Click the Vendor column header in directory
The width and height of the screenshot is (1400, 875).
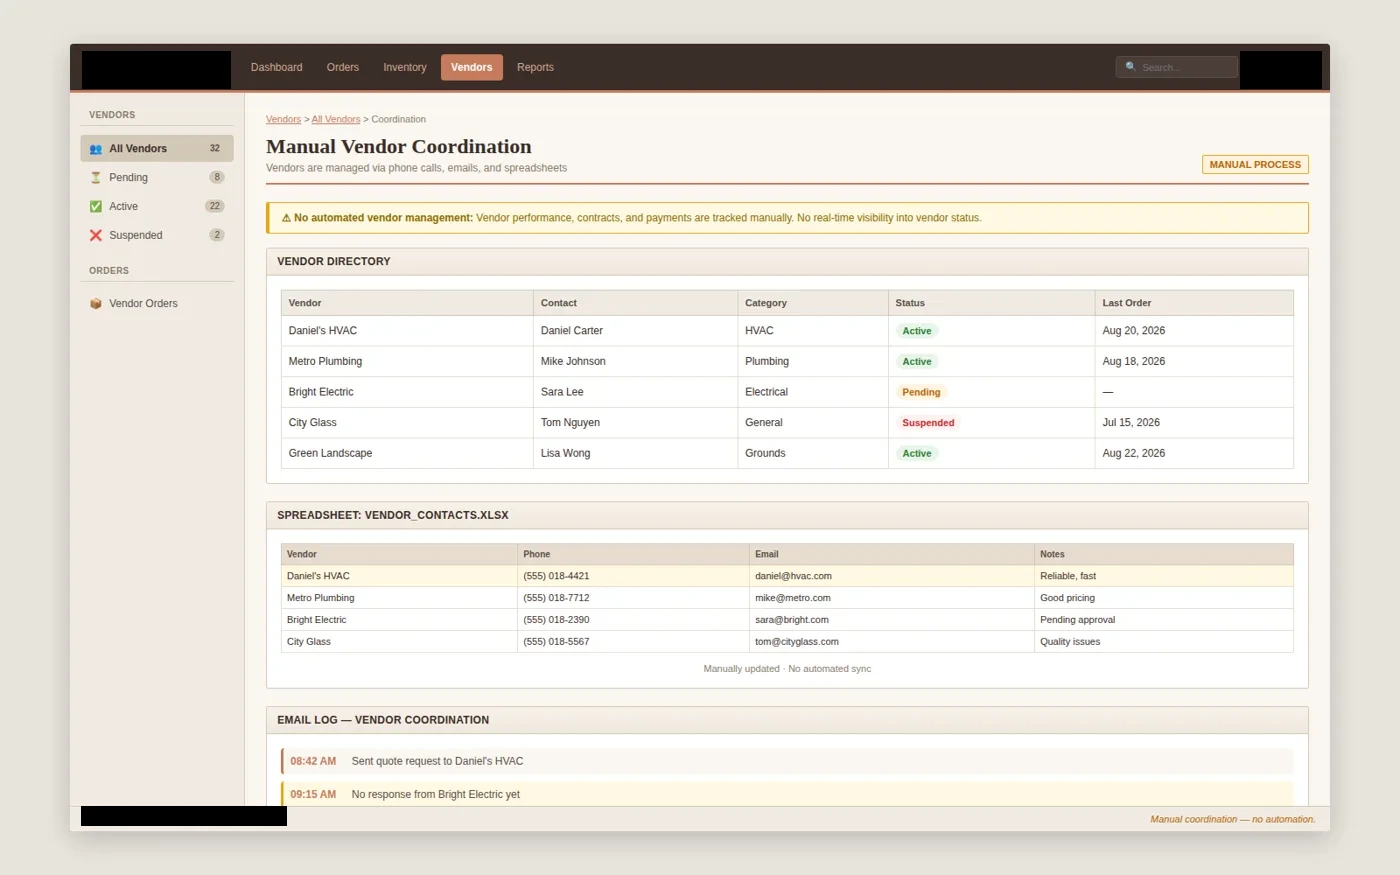[407, 303]
